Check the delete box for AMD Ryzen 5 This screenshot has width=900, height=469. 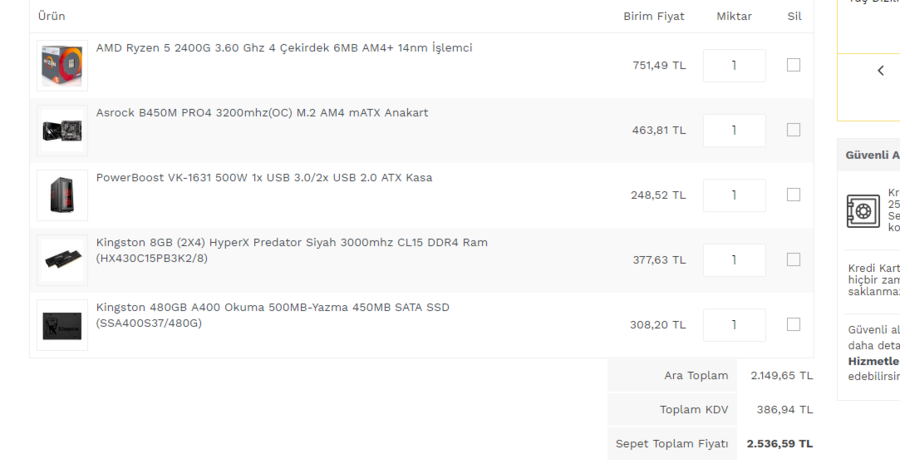click(794, 65)
